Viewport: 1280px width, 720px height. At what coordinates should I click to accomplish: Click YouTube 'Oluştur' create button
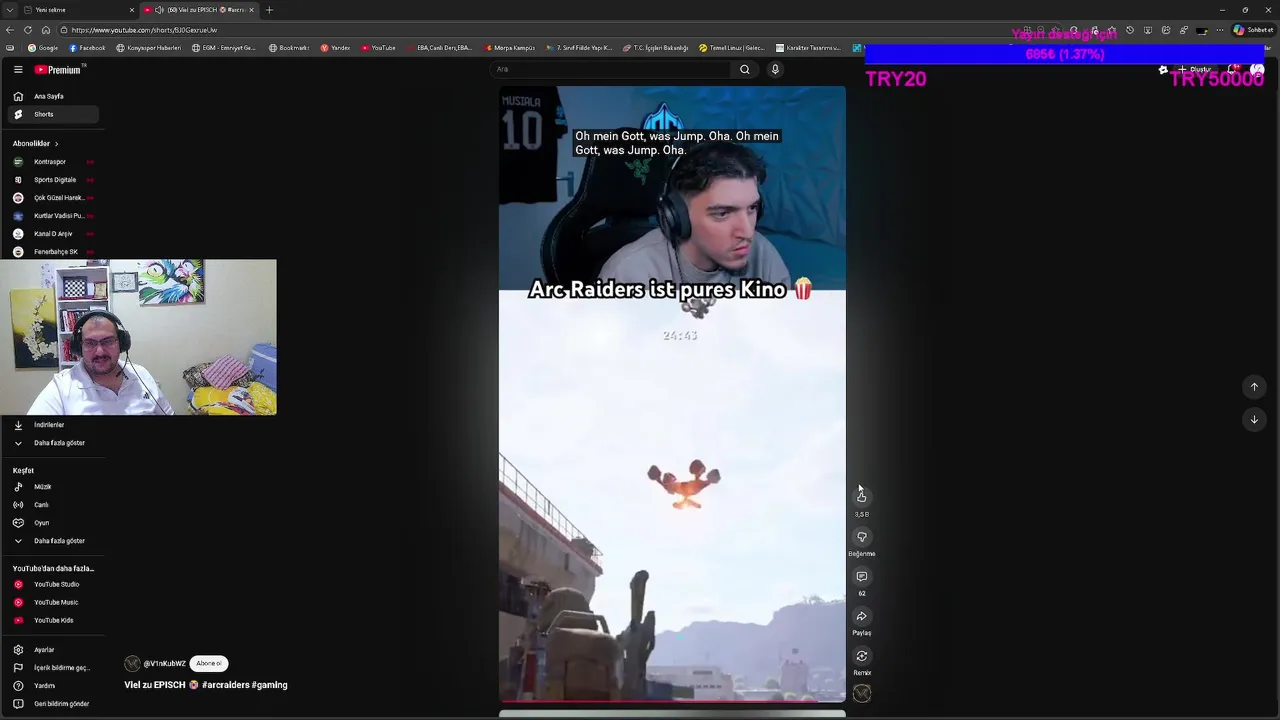pyautogui.click(x=1195, y=69)
